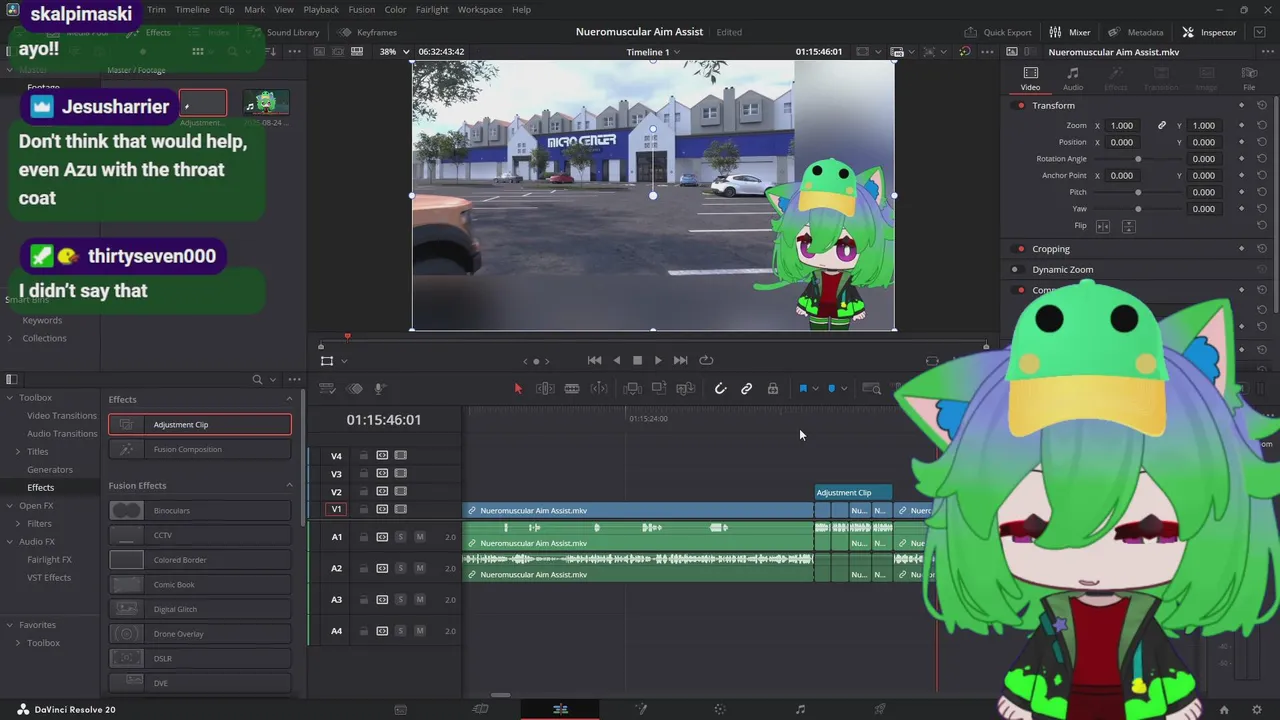1280x720 pixels.
Task: Collapse the Fusion Effects section
Action: (290, 486)
